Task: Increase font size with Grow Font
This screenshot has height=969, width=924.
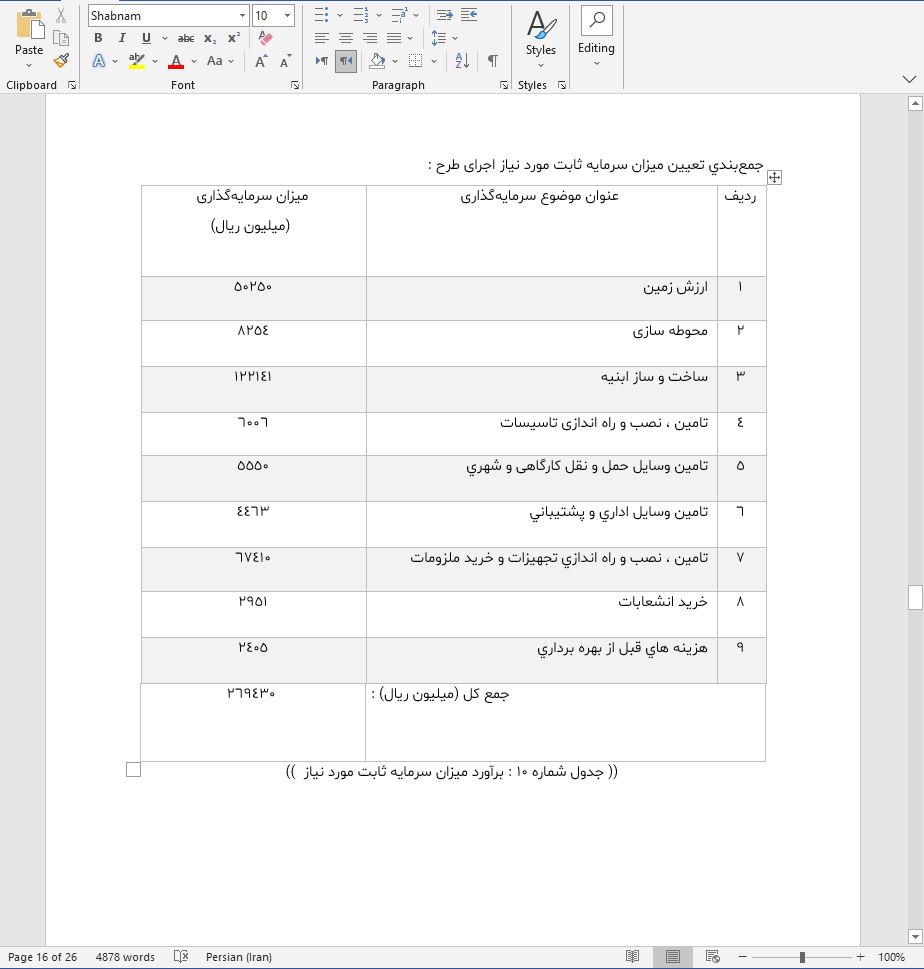Action: tap(261, 61)
